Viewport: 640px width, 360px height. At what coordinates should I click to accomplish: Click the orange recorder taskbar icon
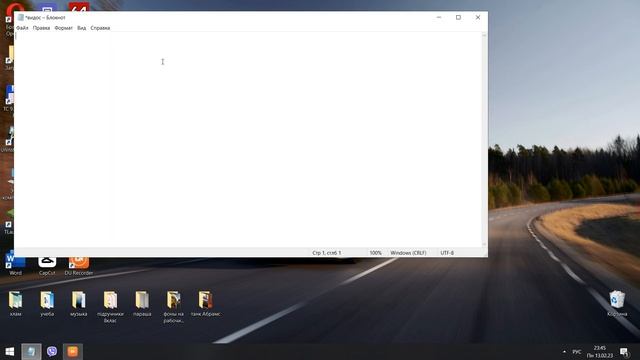pyautogui.click(x=73, y=351)
